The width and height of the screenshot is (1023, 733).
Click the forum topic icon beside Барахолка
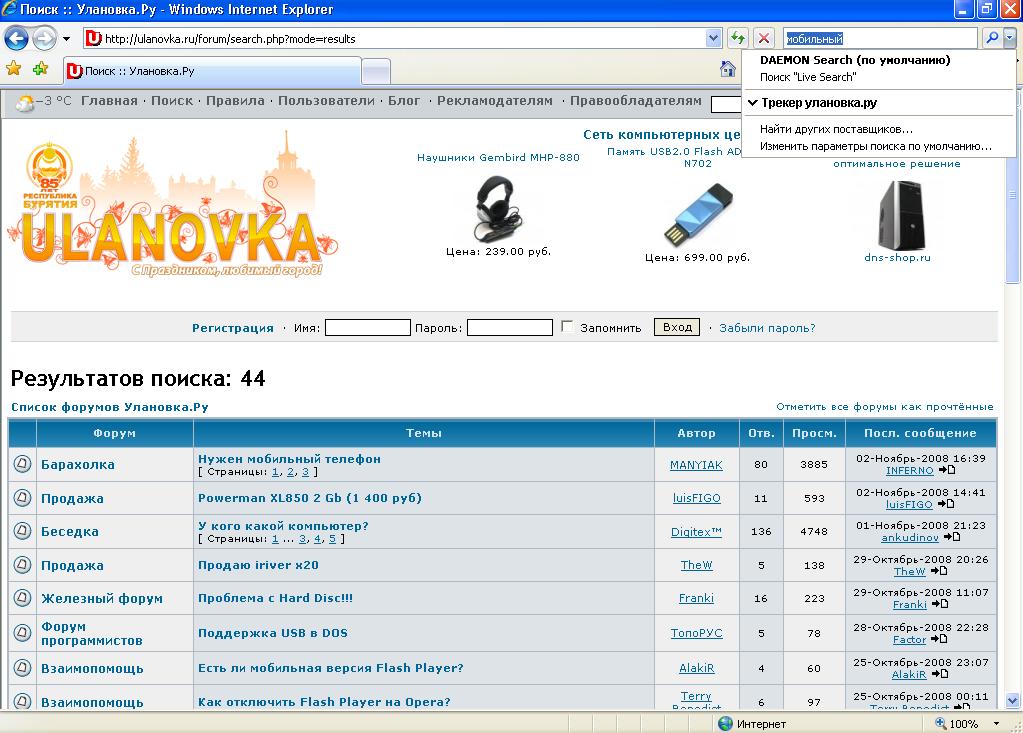tap(20, 464)
